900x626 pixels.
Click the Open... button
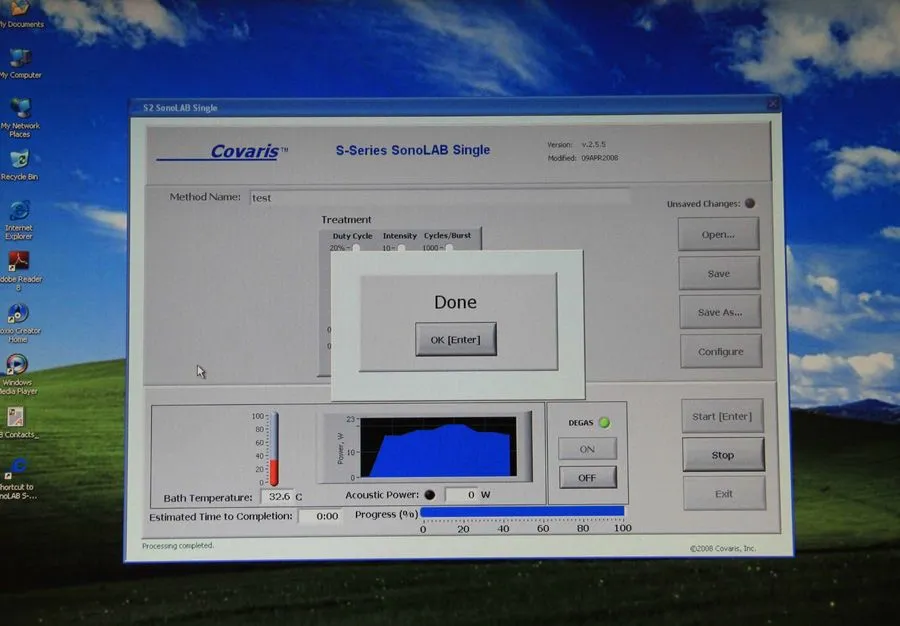[718, 234]
